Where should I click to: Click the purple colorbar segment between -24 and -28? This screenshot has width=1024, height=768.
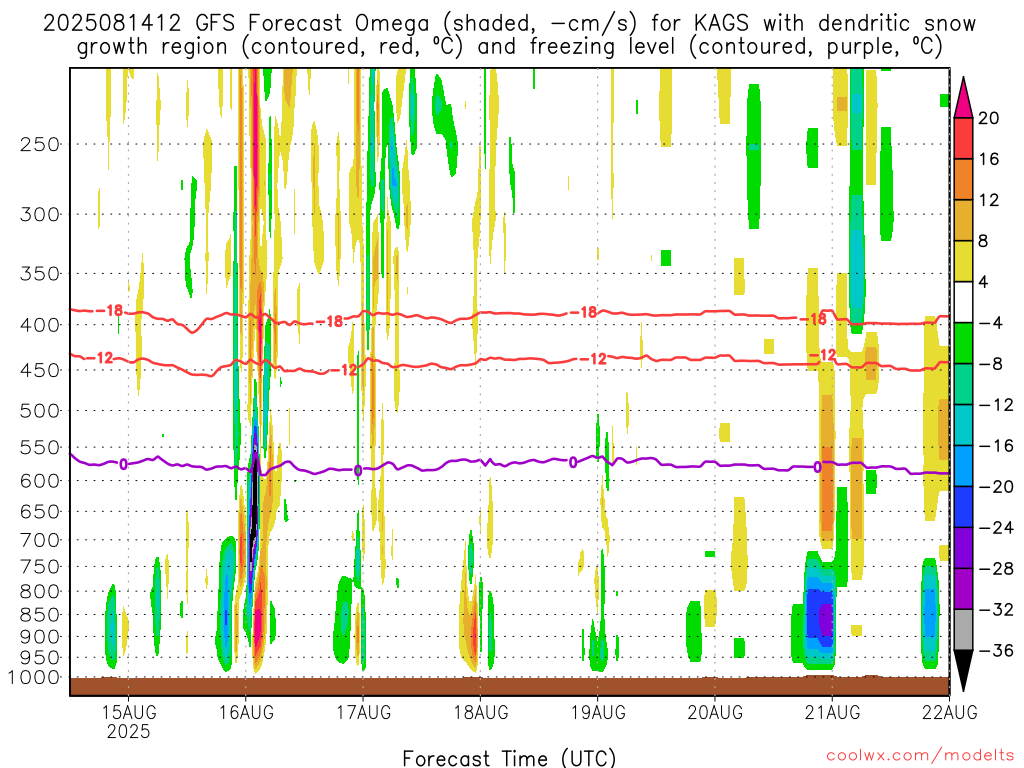pos(963,549)
